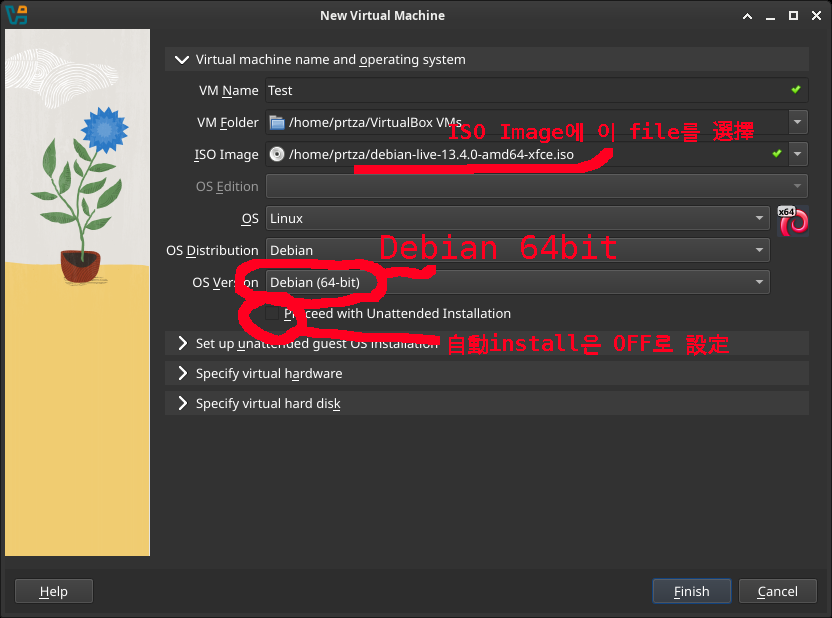
Task: Click the disc icon beside the ISO path
Action: [x=278, y=155]
